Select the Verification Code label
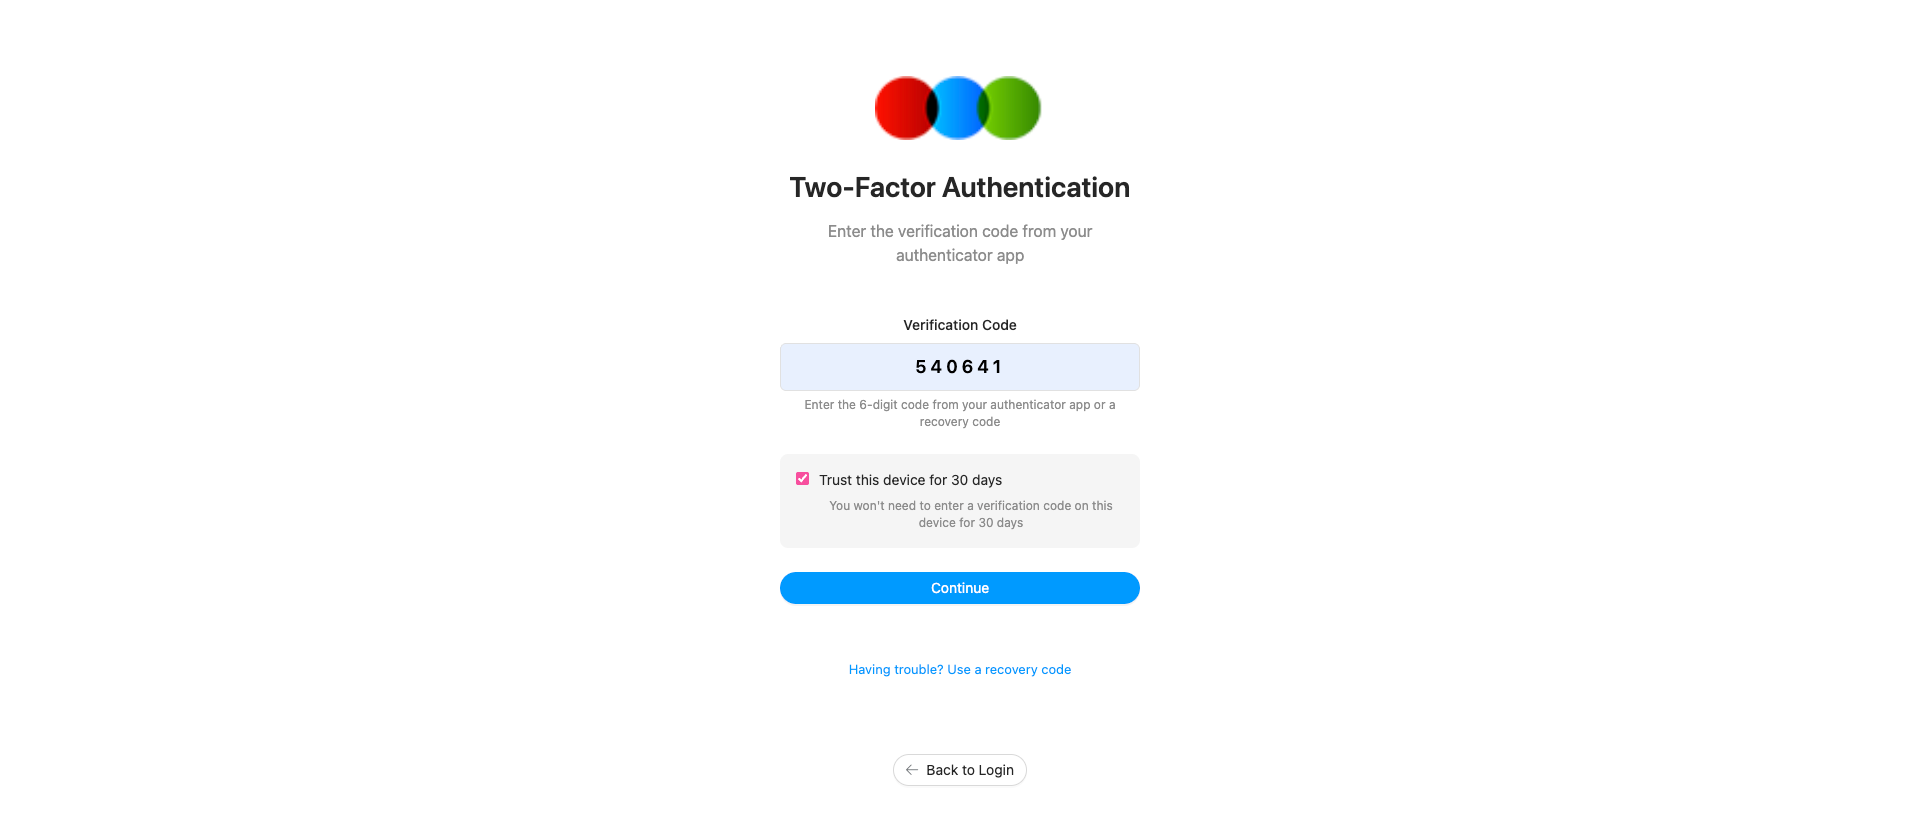1920x836 pixels. [x=959, y=325]
